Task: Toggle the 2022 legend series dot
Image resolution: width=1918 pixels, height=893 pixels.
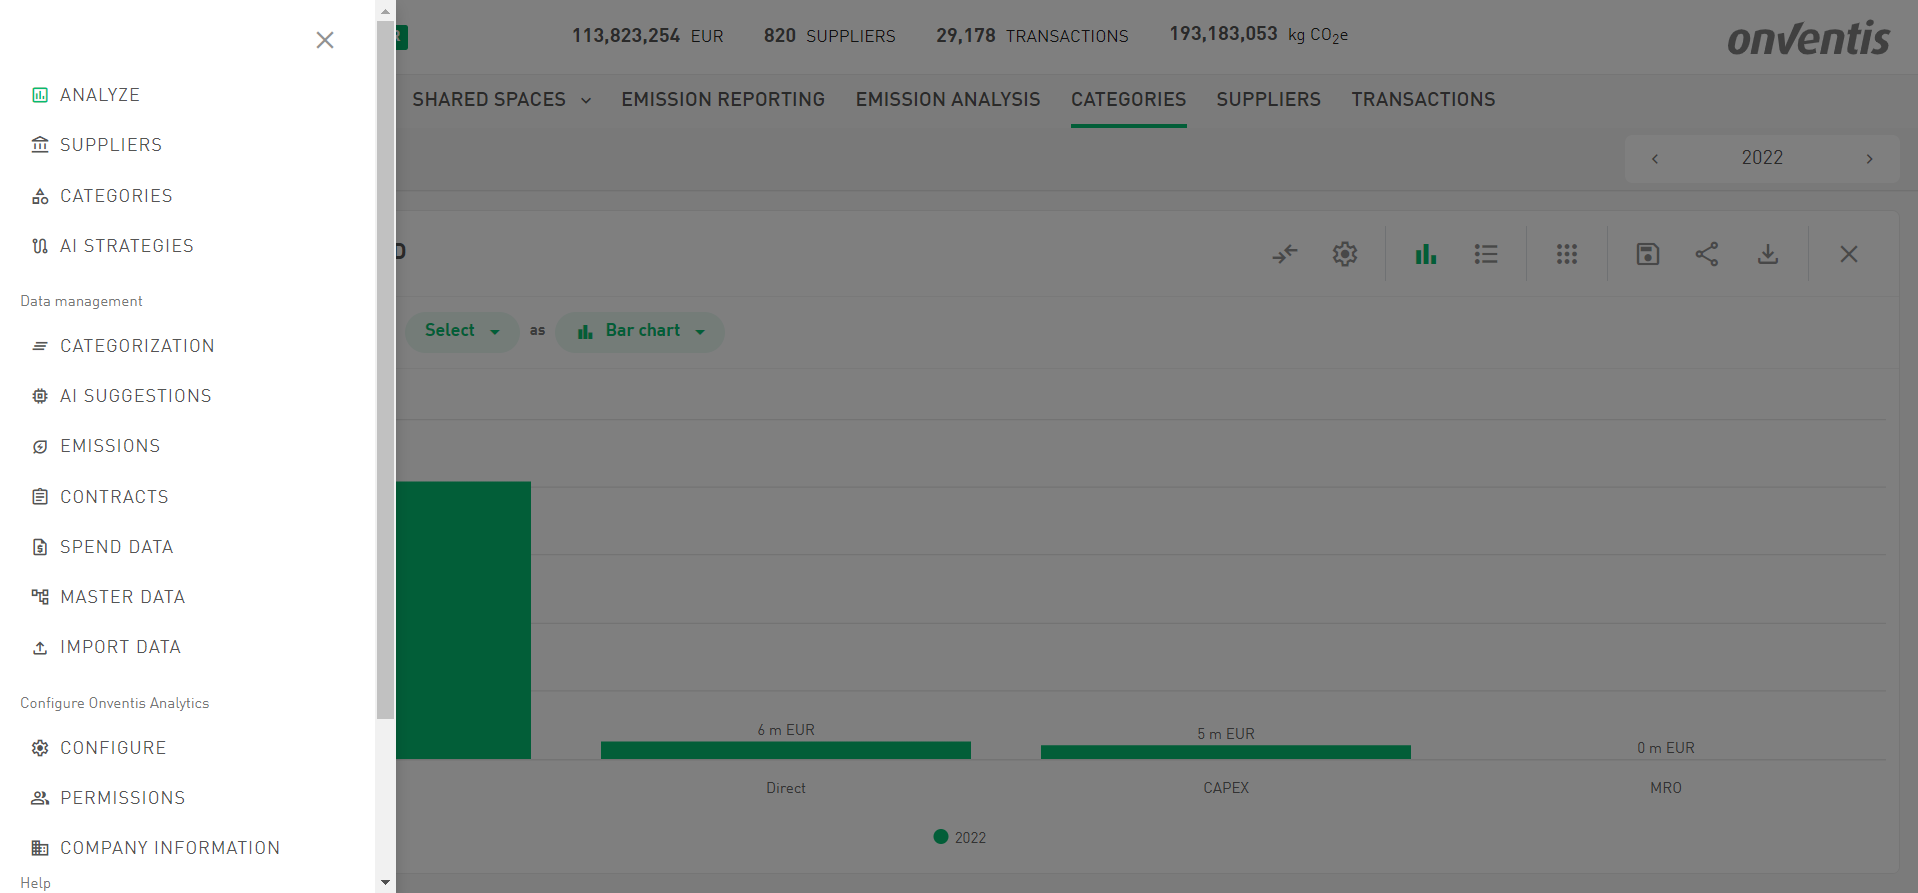Action: point(941,837)
